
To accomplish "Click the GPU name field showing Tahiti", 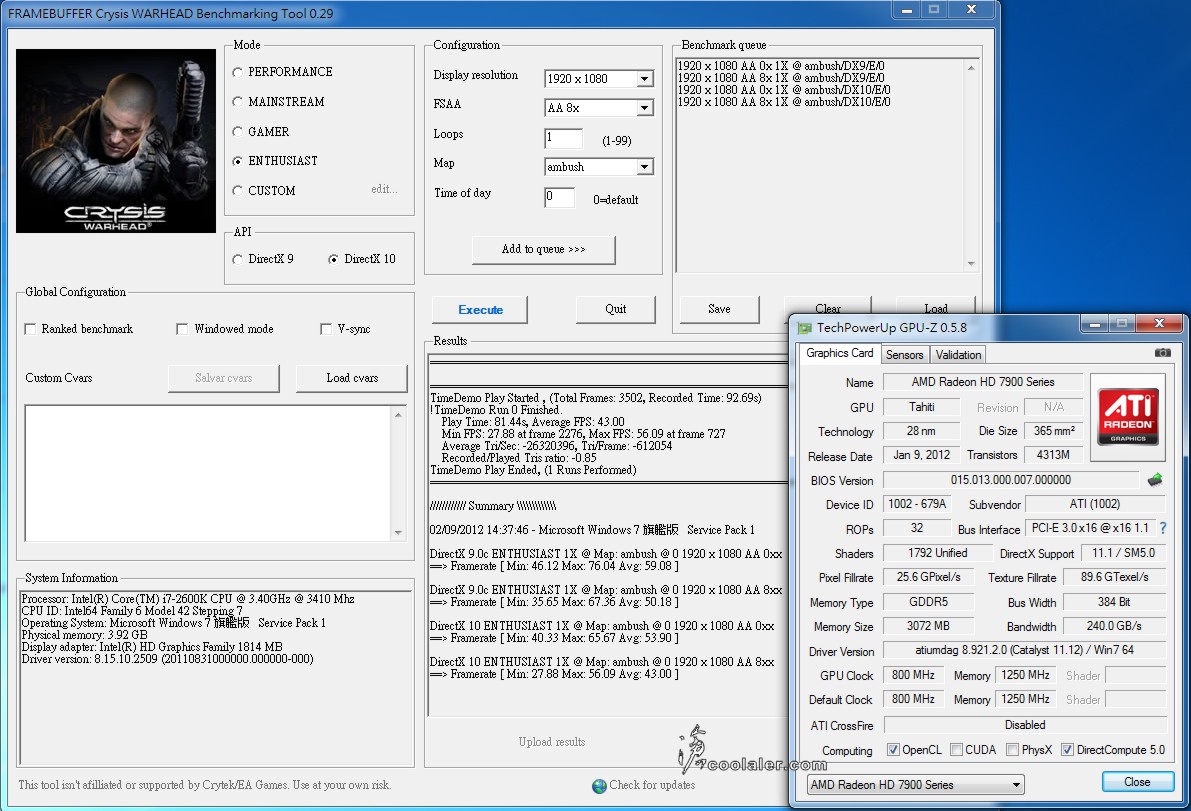I will [922, 407].
